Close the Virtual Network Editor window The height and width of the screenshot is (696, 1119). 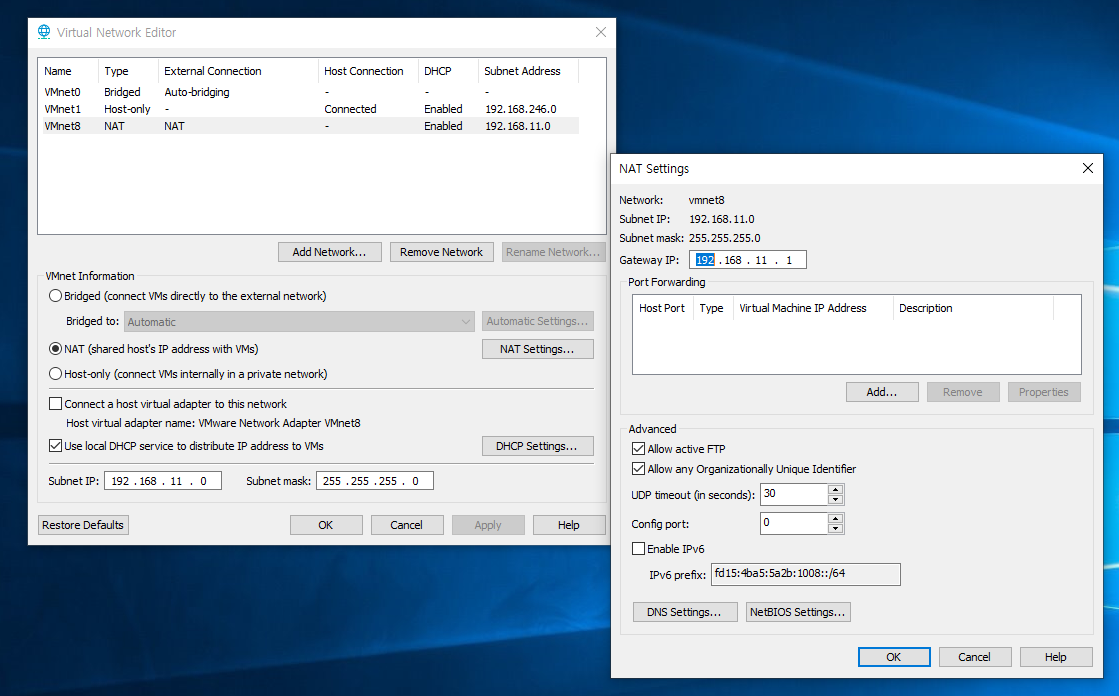(601, 32)
